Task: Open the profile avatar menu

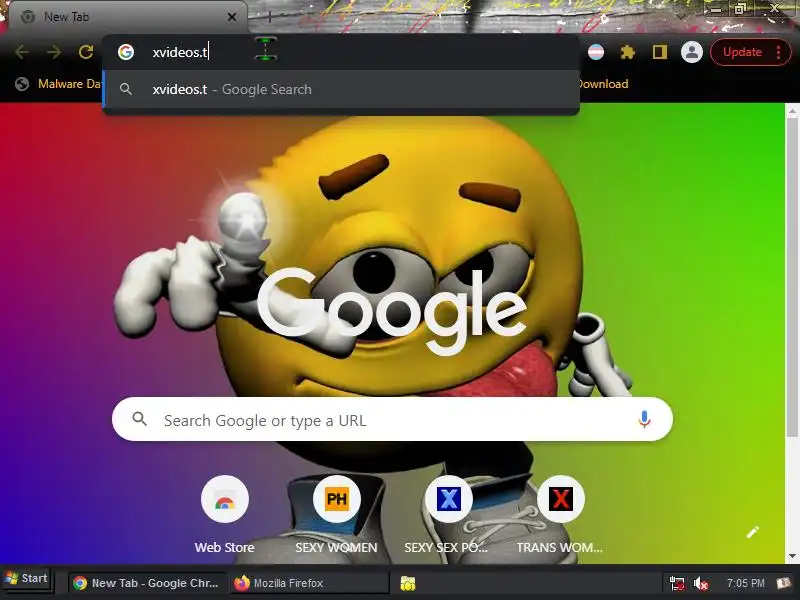Action: [x=692, y=52]
